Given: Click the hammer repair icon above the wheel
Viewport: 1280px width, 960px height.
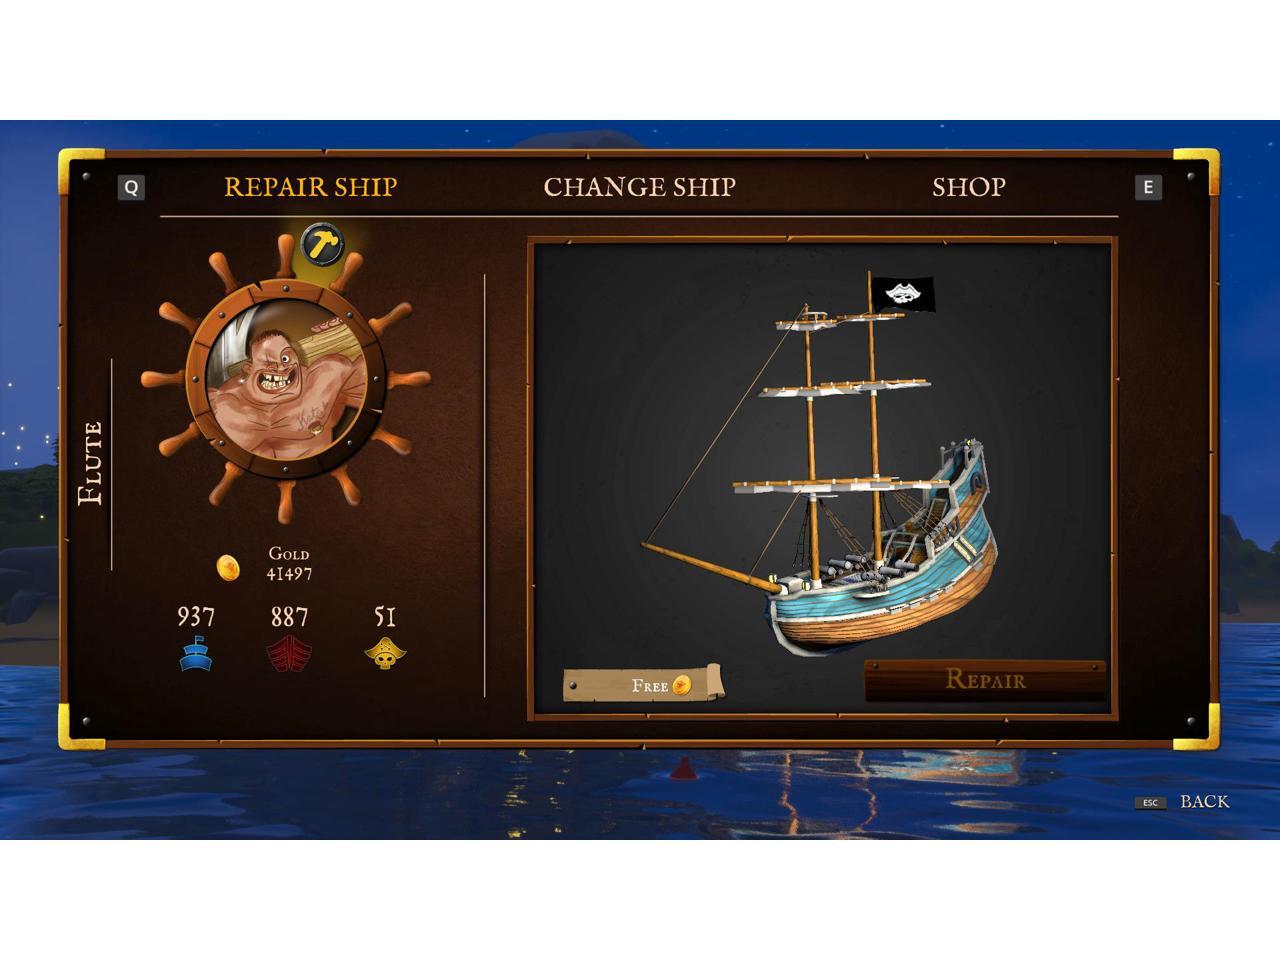Looking at the screenshot, I should [323, 245].
